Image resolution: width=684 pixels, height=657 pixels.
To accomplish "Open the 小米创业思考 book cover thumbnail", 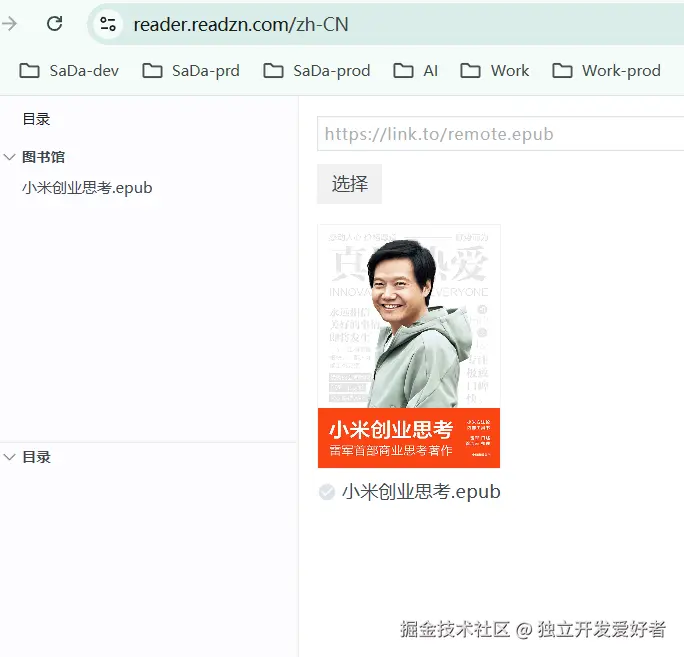I will tap(409, 346).
